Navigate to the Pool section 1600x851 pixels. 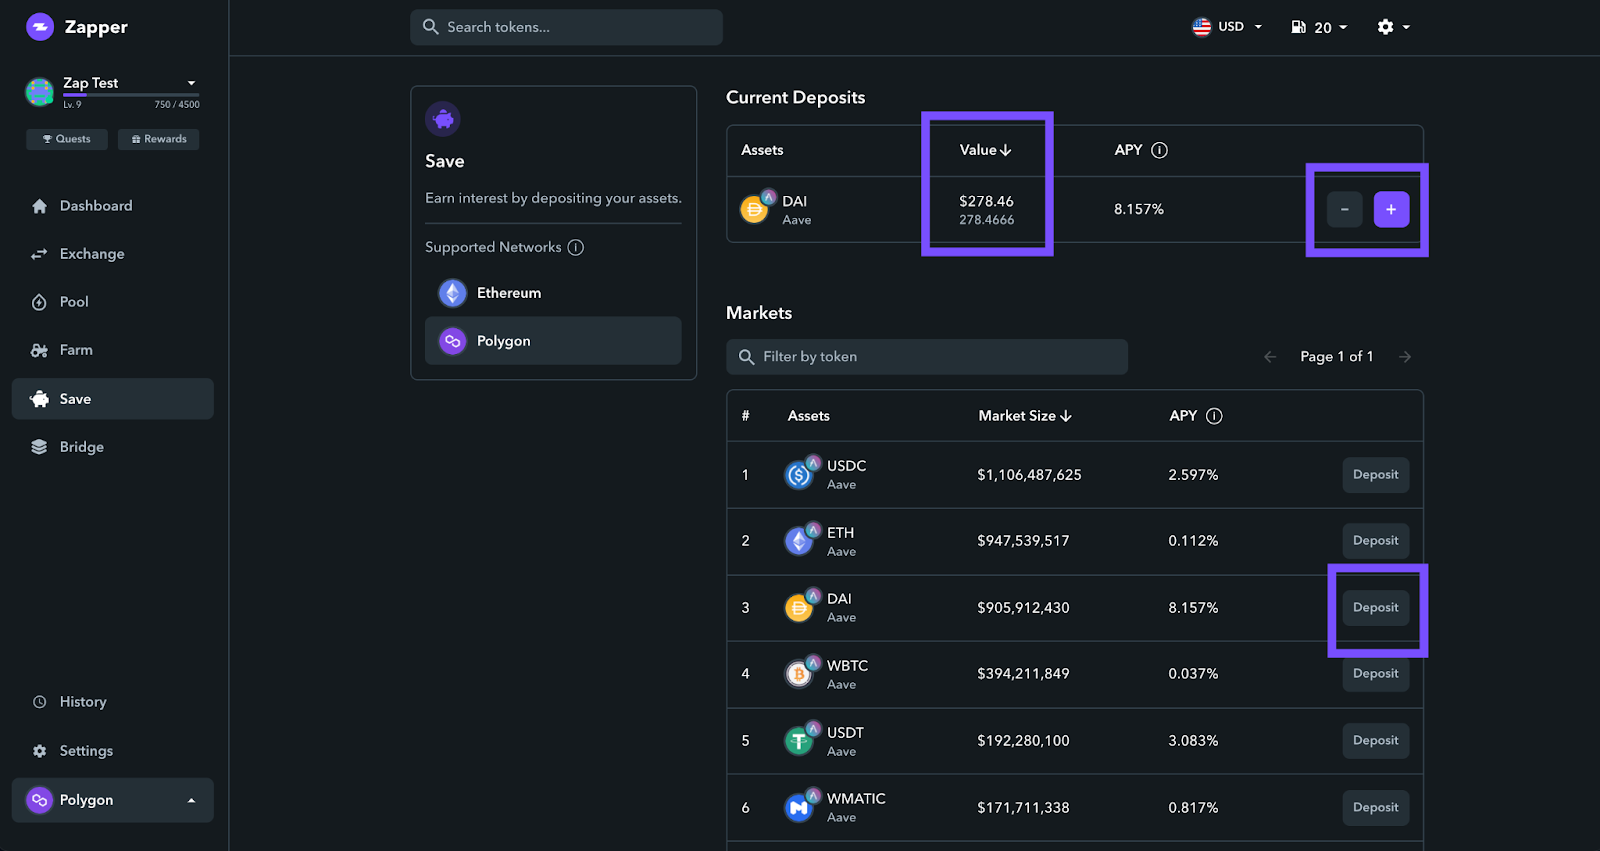(x=113, y=302)
